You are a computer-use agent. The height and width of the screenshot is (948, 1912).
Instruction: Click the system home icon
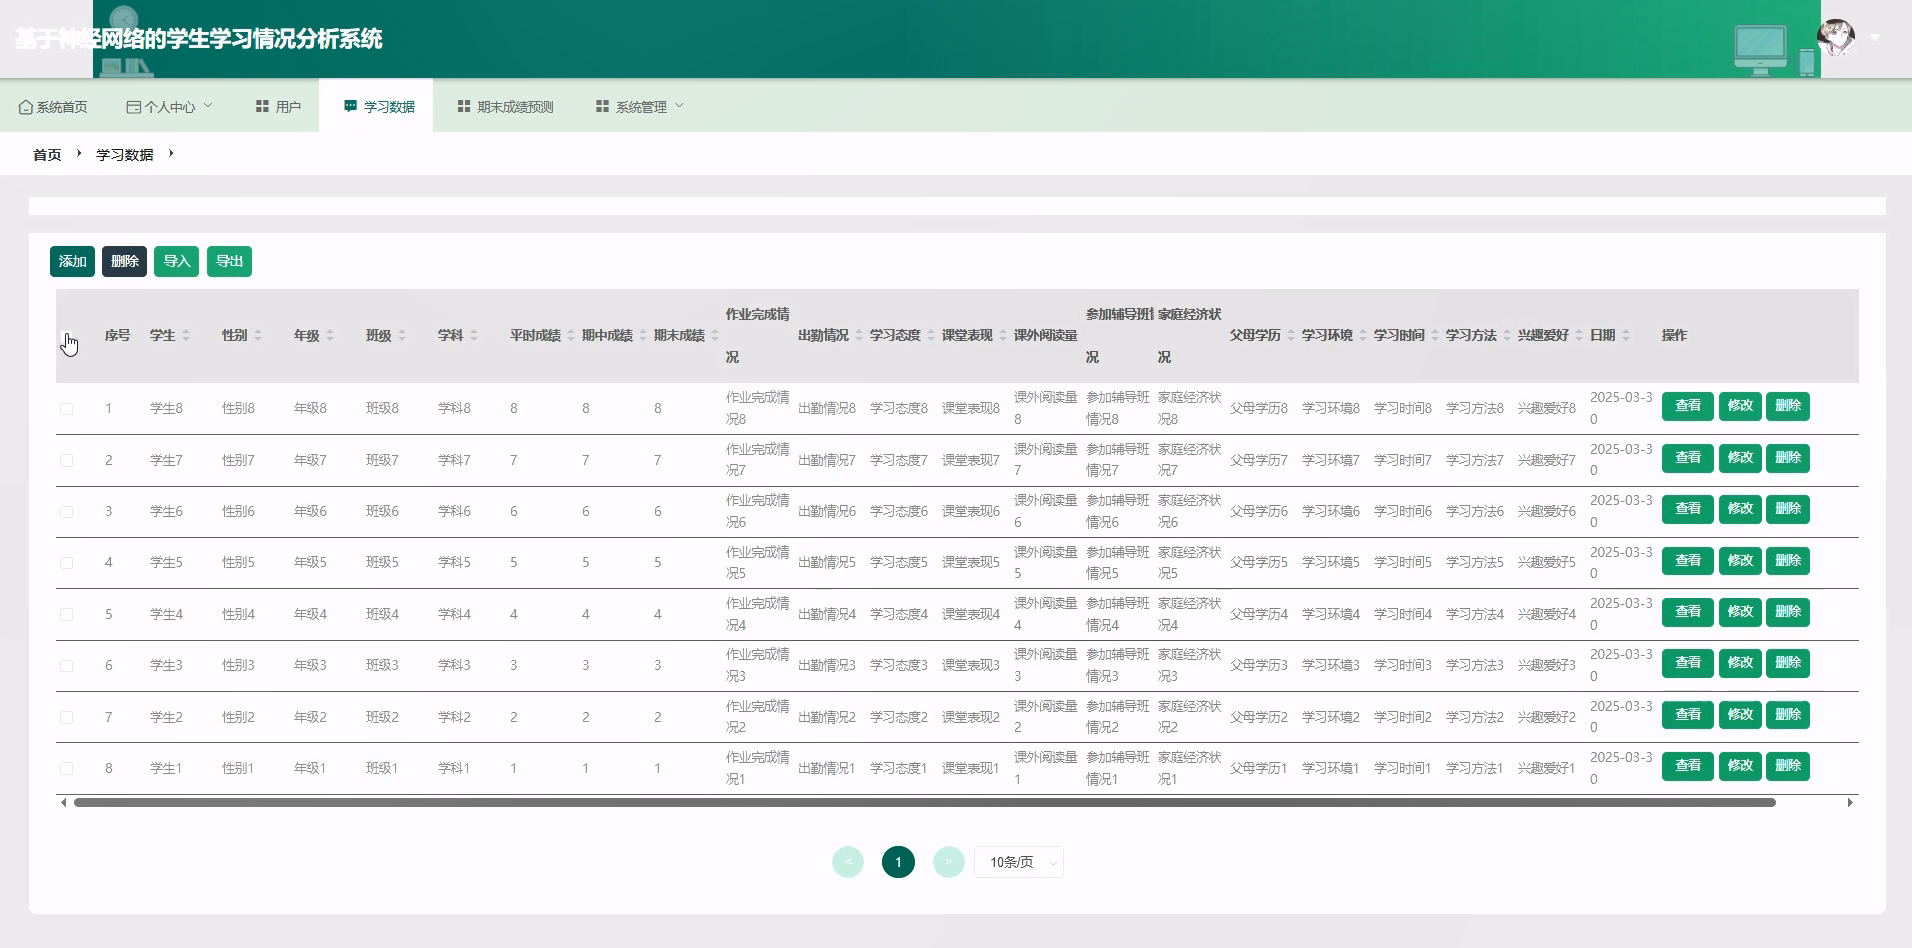pos(26,107)
